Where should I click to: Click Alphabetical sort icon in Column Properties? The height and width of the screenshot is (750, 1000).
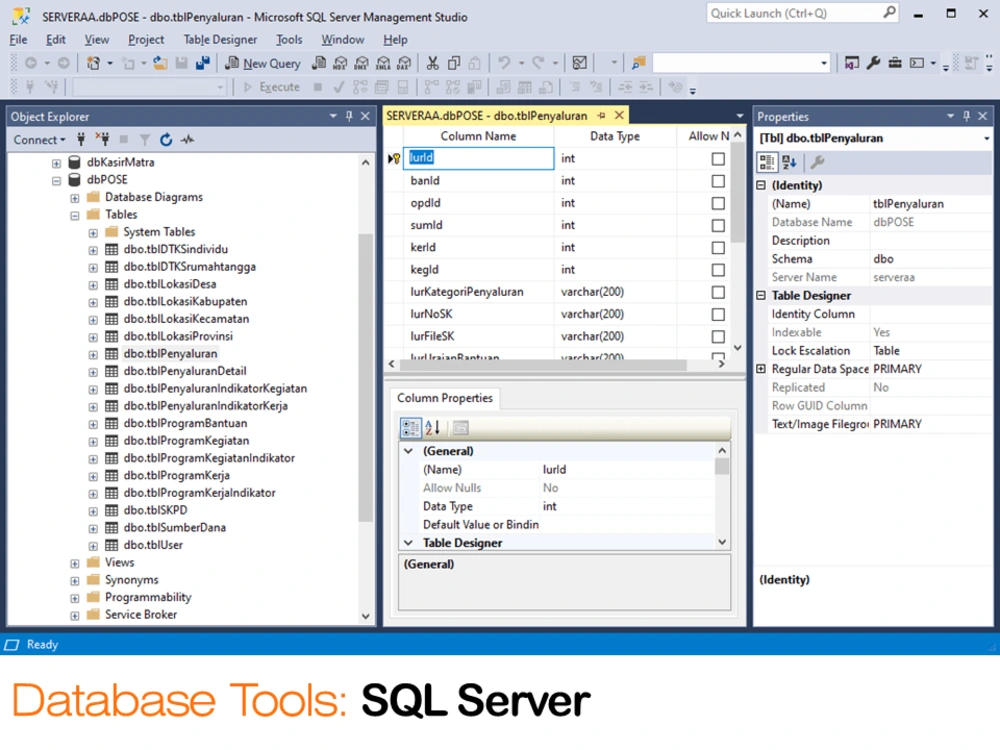click(432, 428)
